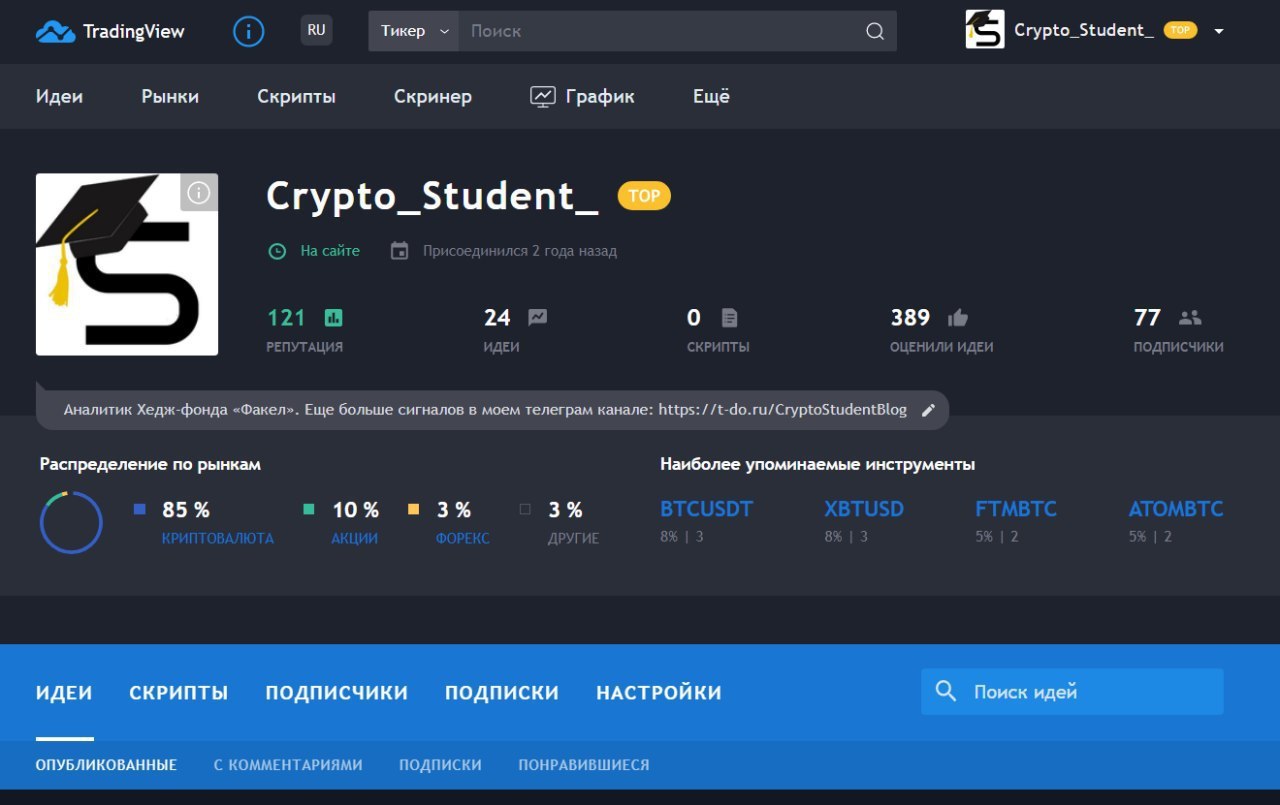Click the magnifier icon in idea search

pyautogui.click(x=945, y=691)
